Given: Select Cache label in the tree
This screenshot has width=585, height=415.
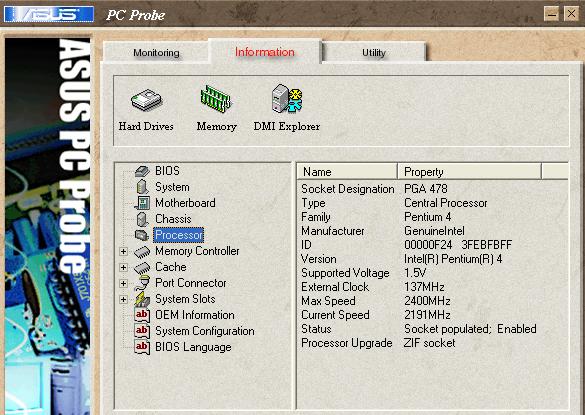Looking at the screenshot, I should coord(171,267).
